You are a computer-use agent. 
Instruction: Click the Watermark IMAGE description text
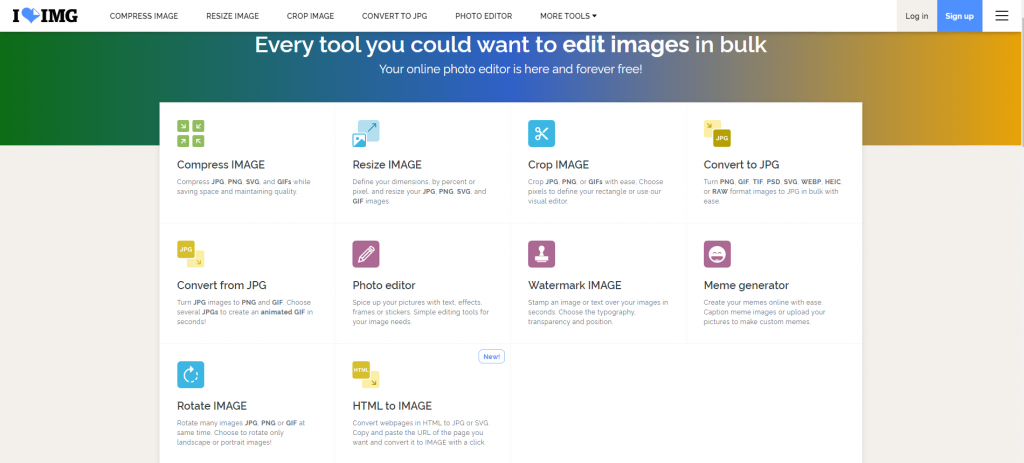point(598,313)
